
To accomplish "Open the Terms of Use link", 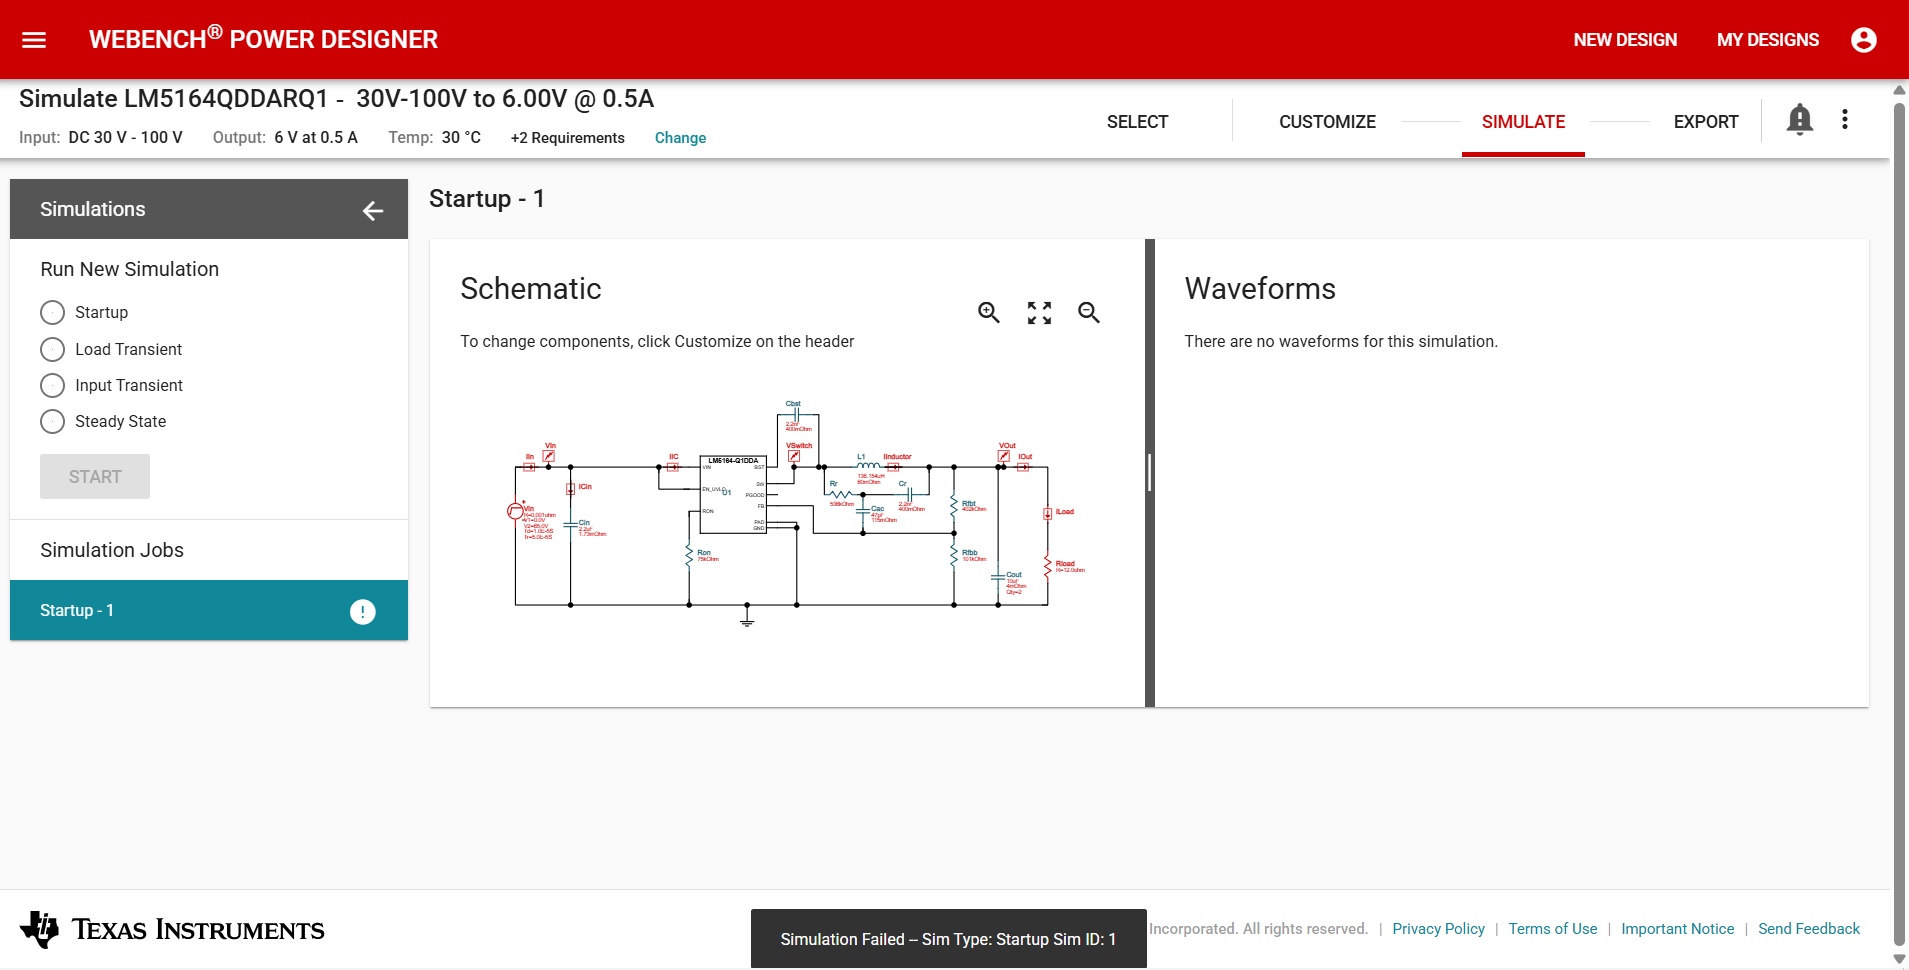I will (1553, 929).
